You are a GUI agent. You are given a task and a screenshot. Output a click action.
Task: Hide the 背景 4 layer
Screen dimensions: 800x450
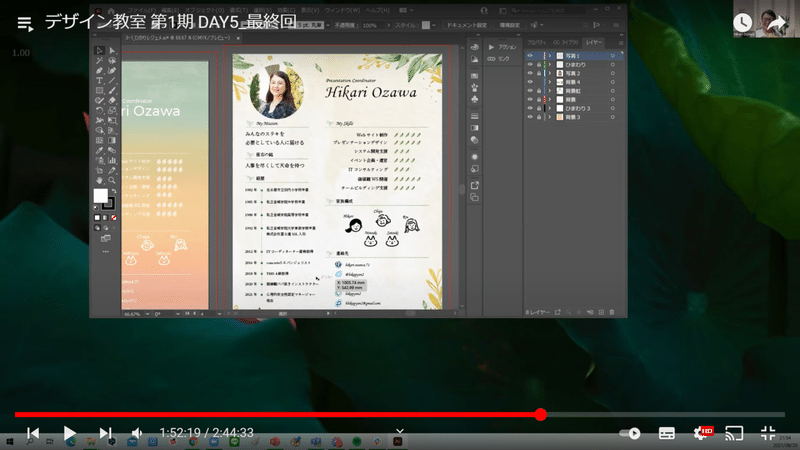pos(530,82)
